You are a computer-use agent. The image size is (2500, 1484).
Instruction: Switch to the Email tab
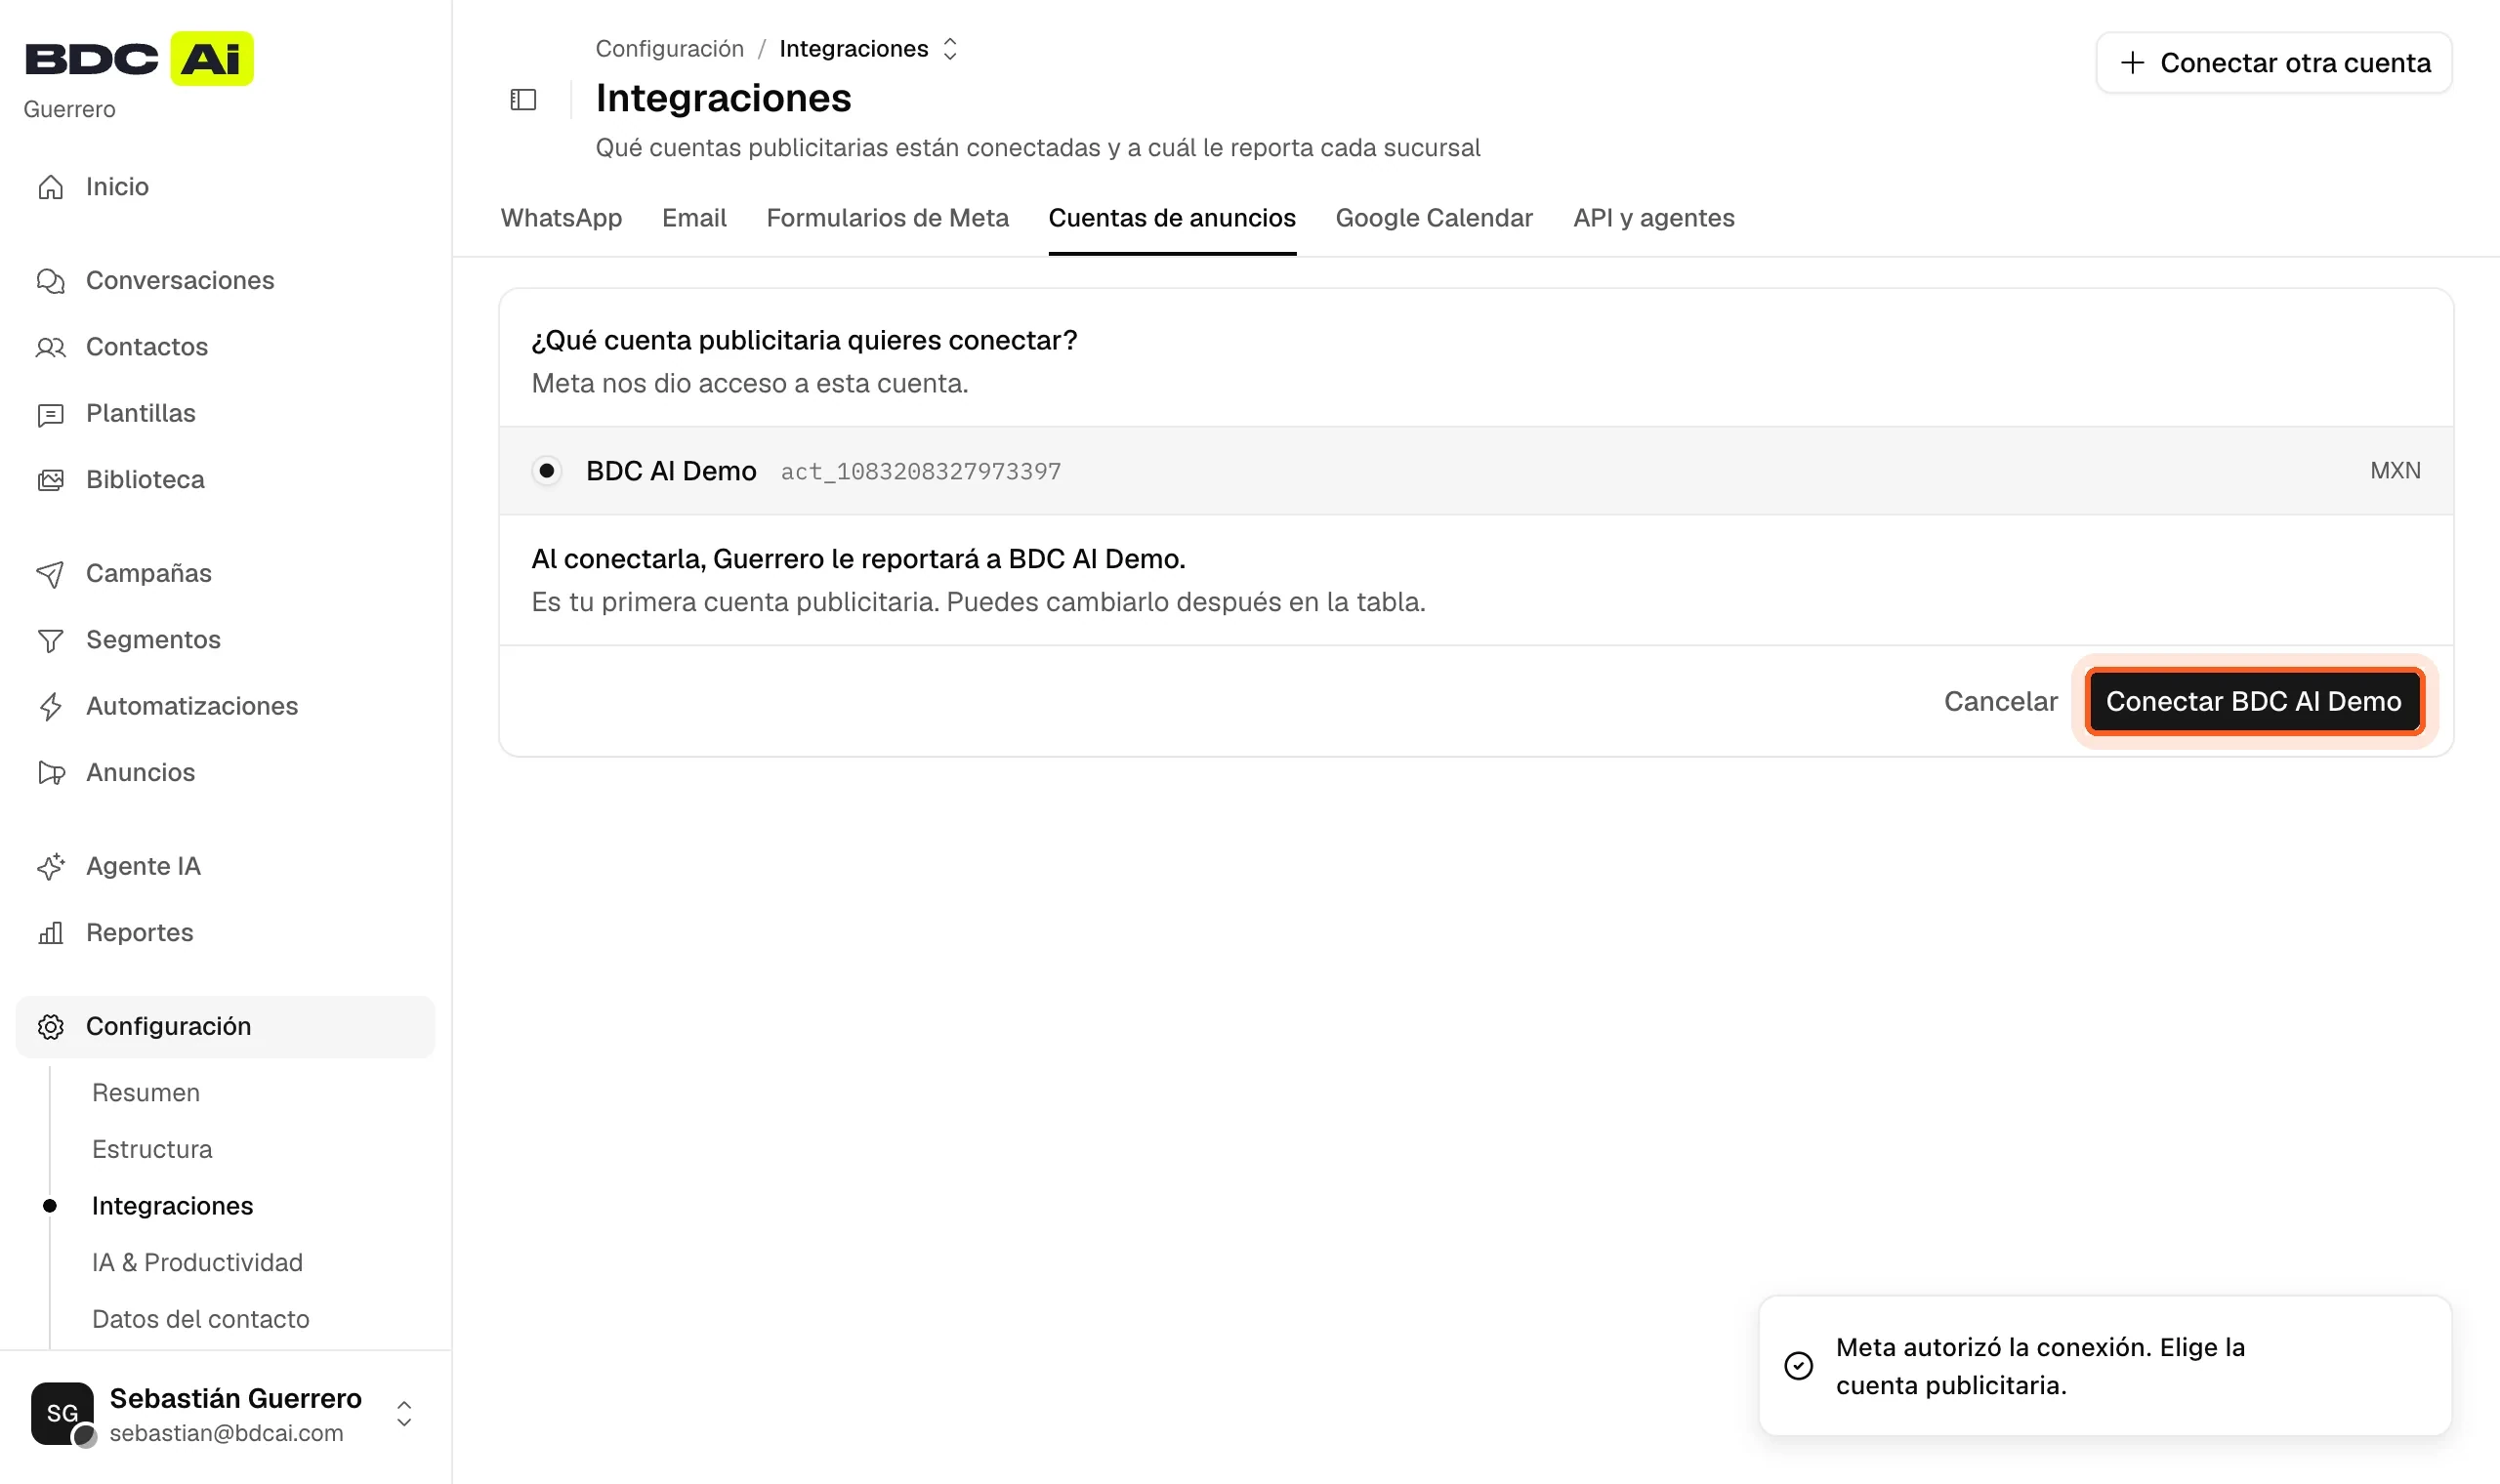pos(694,218)
